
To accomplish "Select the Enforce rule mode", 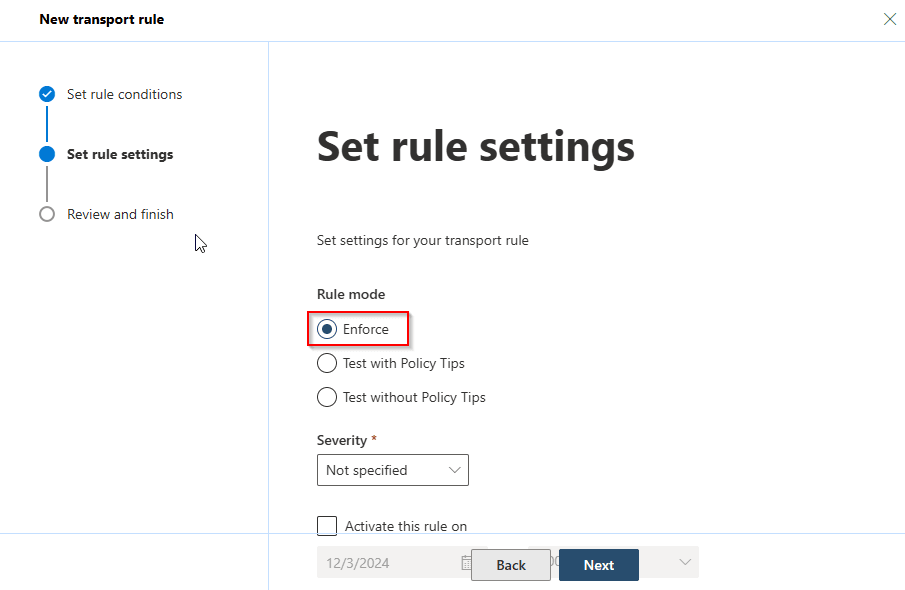I will 327,328.
